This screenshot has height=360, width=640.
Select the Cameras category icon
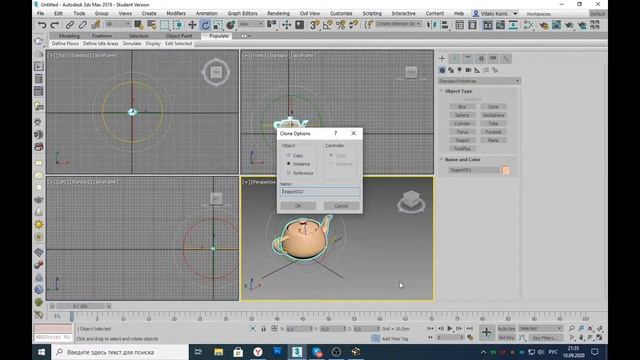[468, 70]
